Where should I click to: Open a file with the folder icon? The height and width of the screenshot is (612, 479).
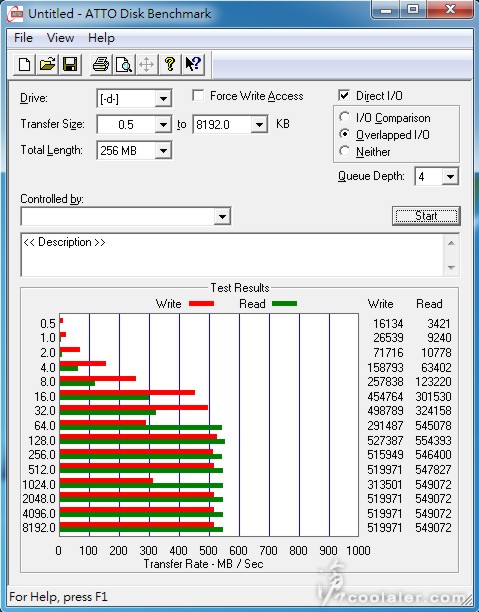click(47, 64)
